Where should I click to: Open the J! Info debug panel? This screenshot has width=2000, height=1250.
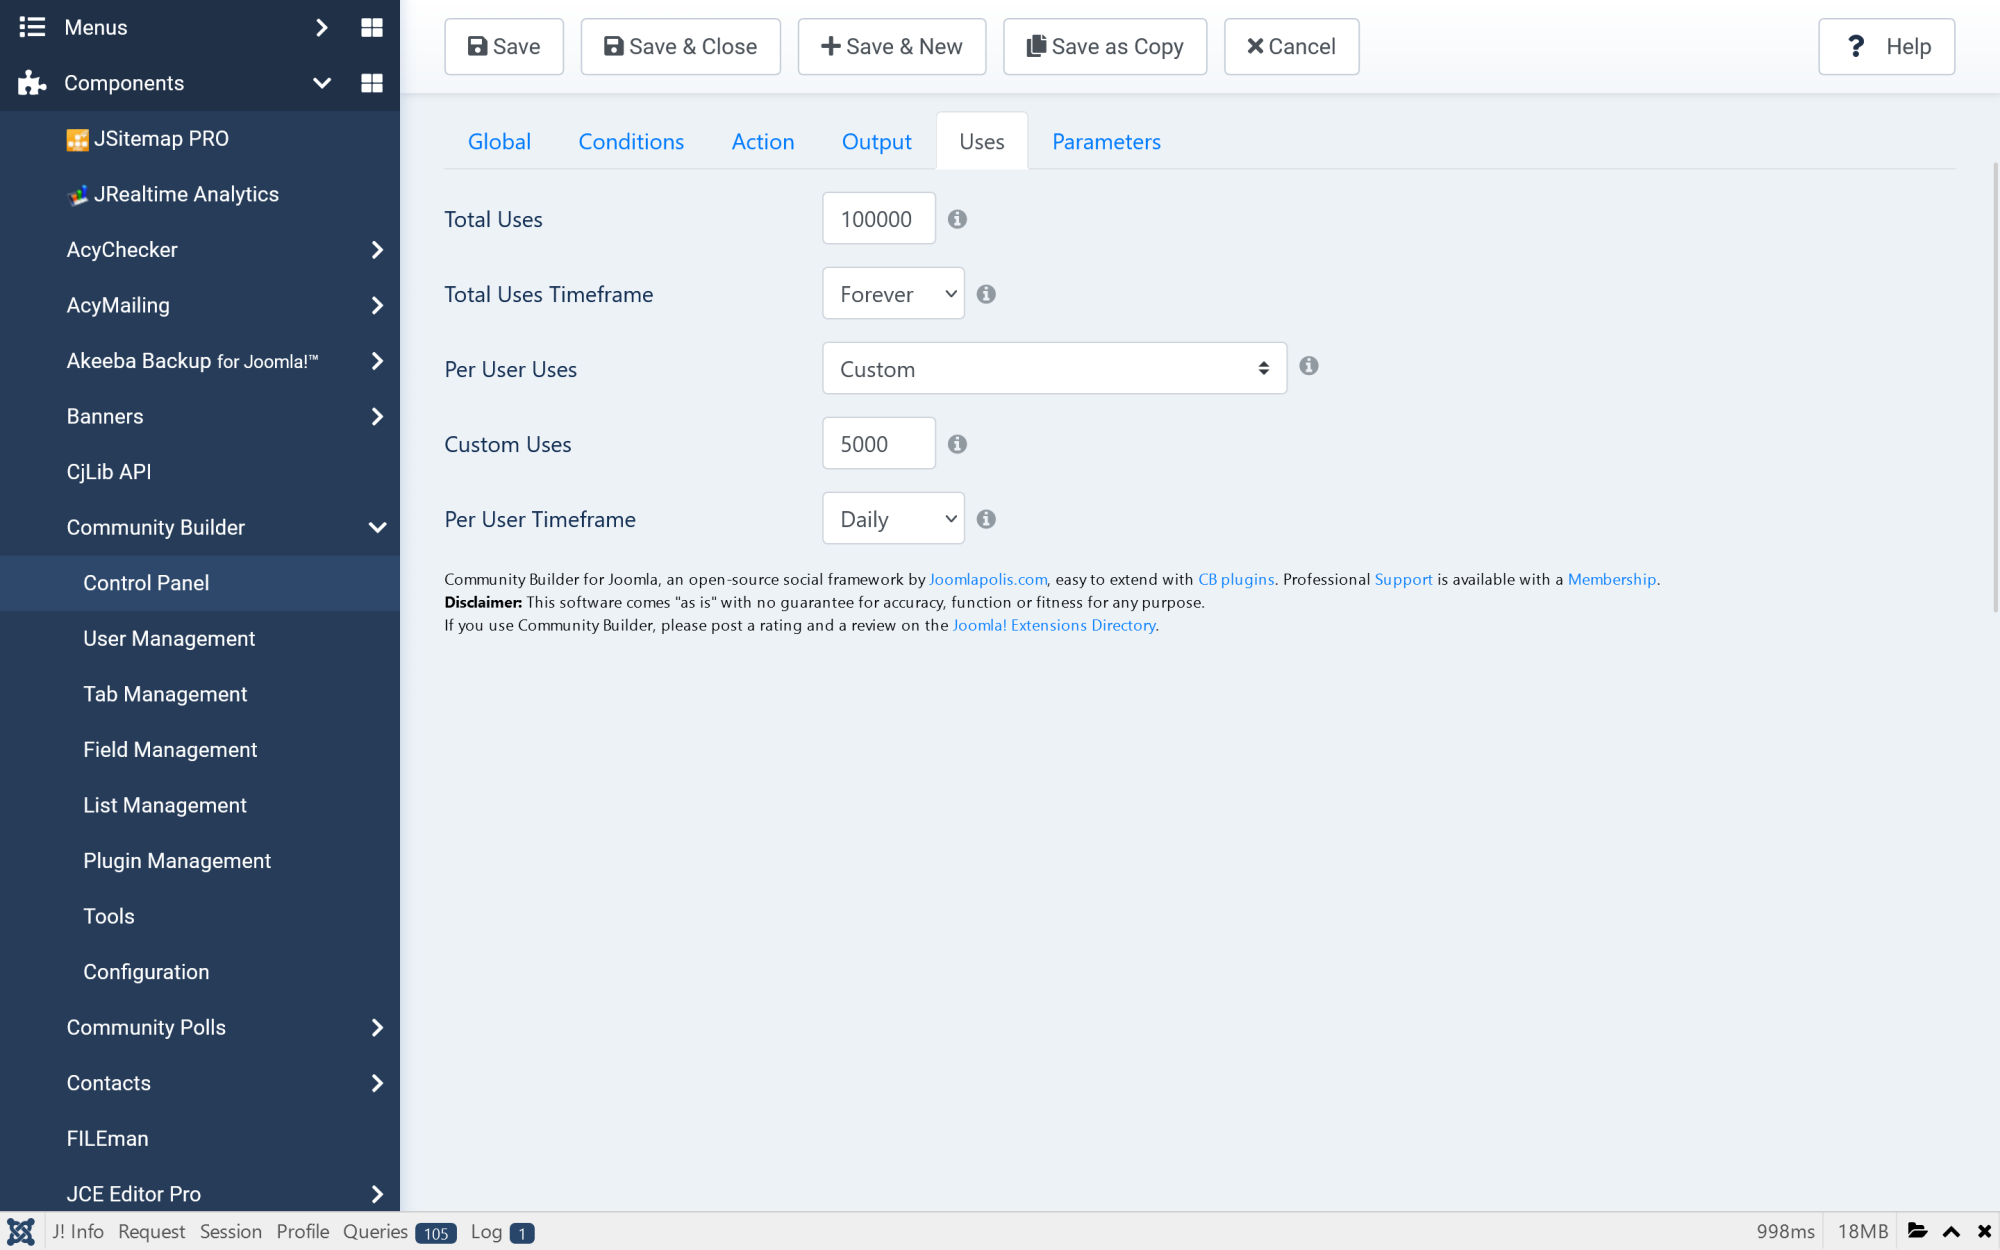[x=78, y=1232]
